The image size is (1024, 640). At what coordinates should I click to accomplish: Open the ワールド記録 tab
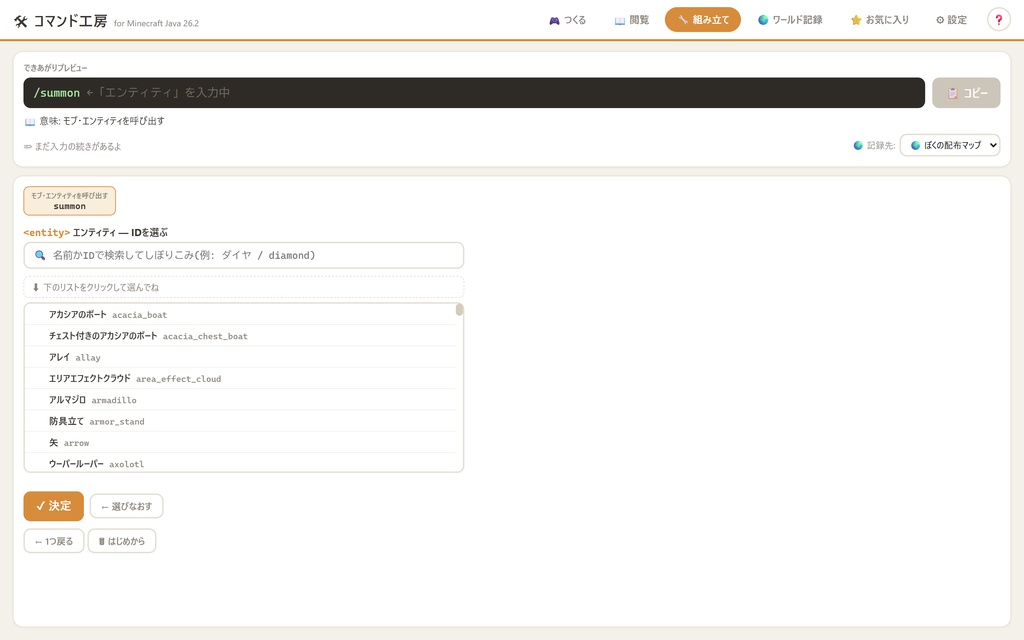(x=790, y=20)
